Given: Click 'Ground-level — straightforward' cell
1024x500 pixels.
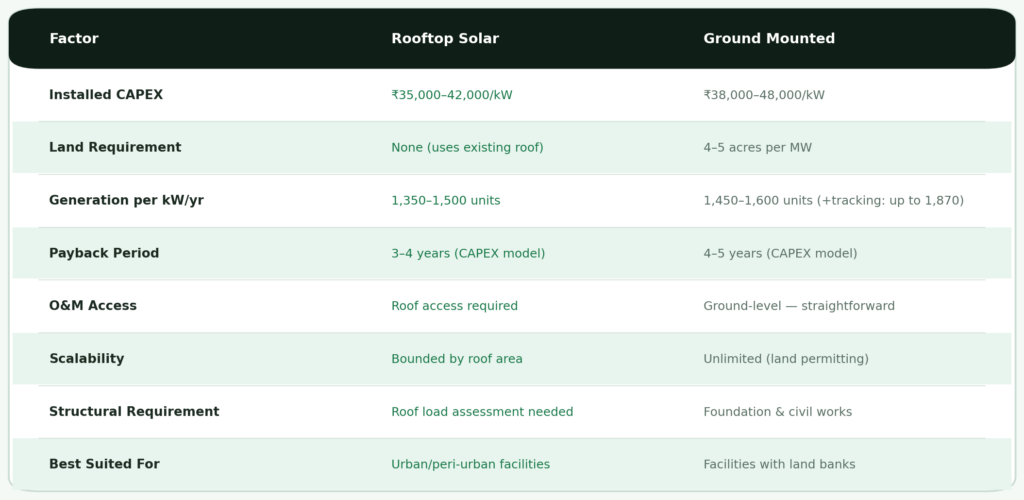Looking at the screenshot, I should (799, 306).
